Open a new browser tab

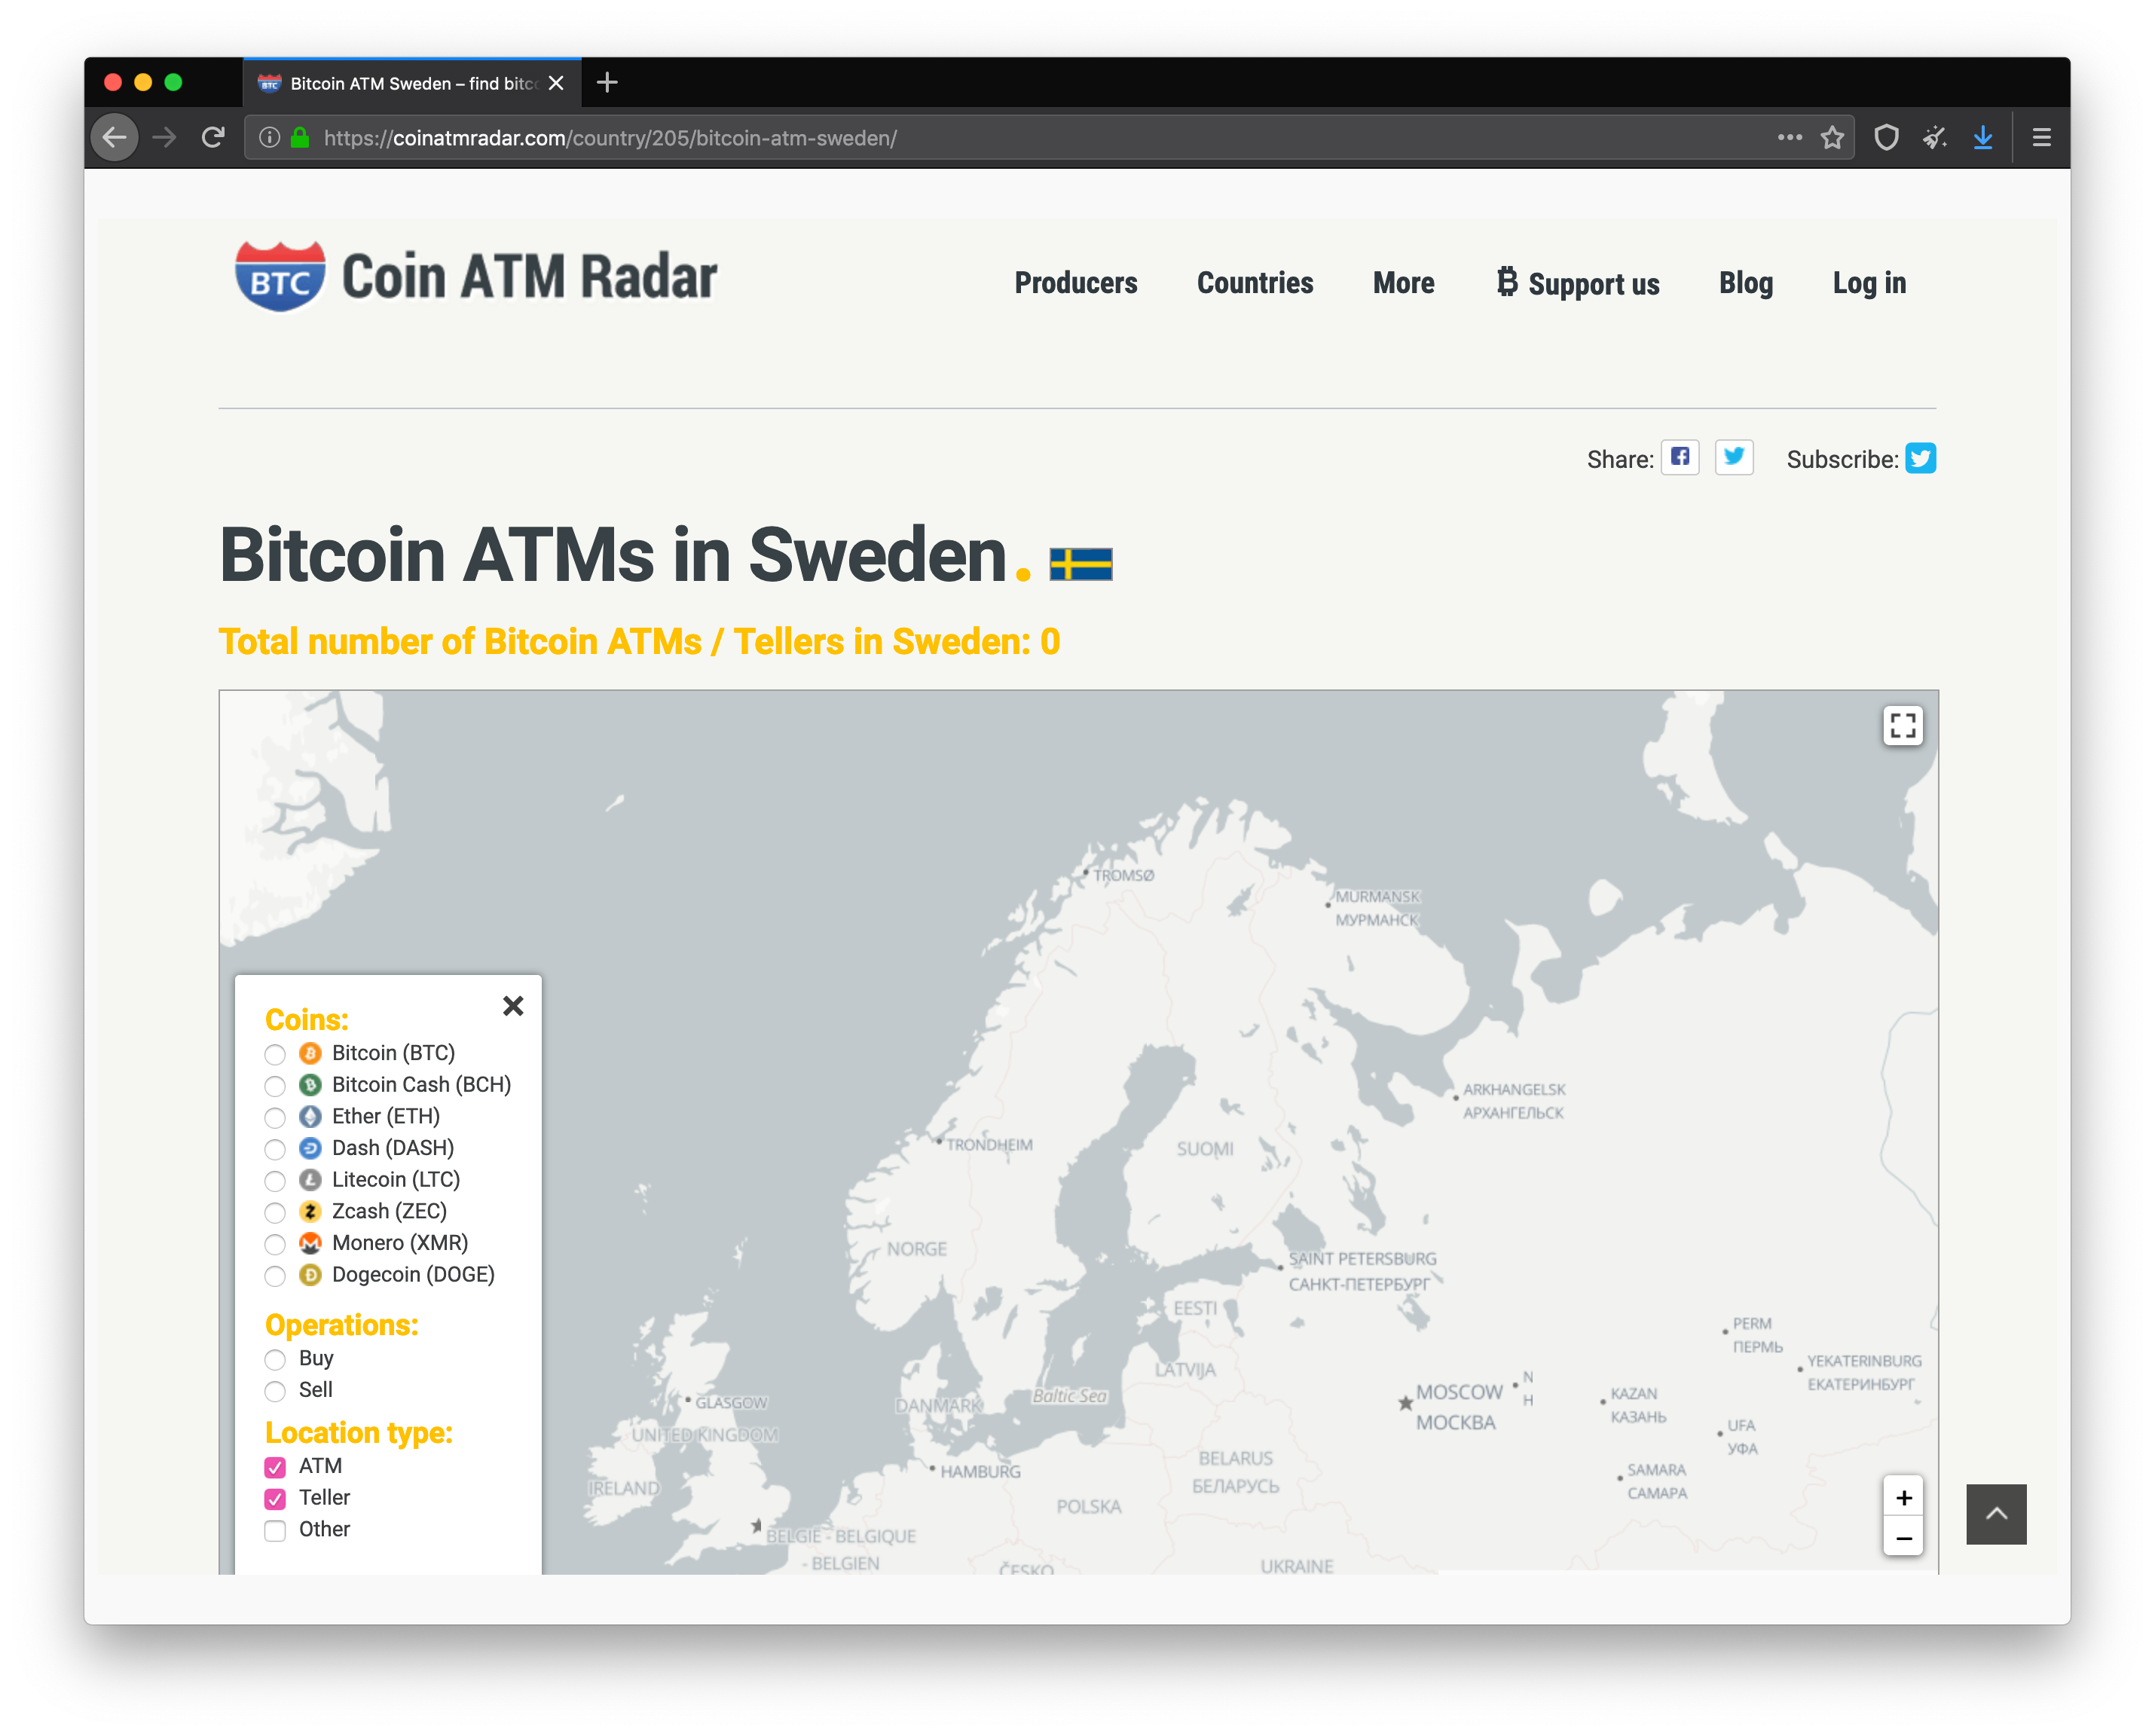pos(606,82)
